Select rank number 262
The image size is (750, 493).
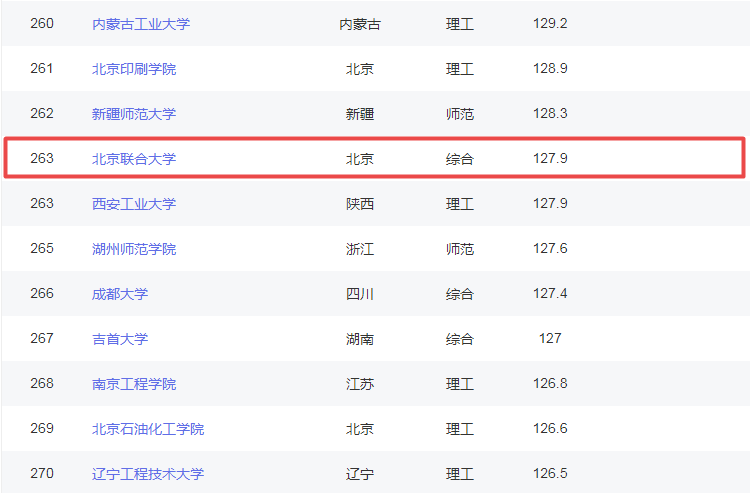point(42,113)
